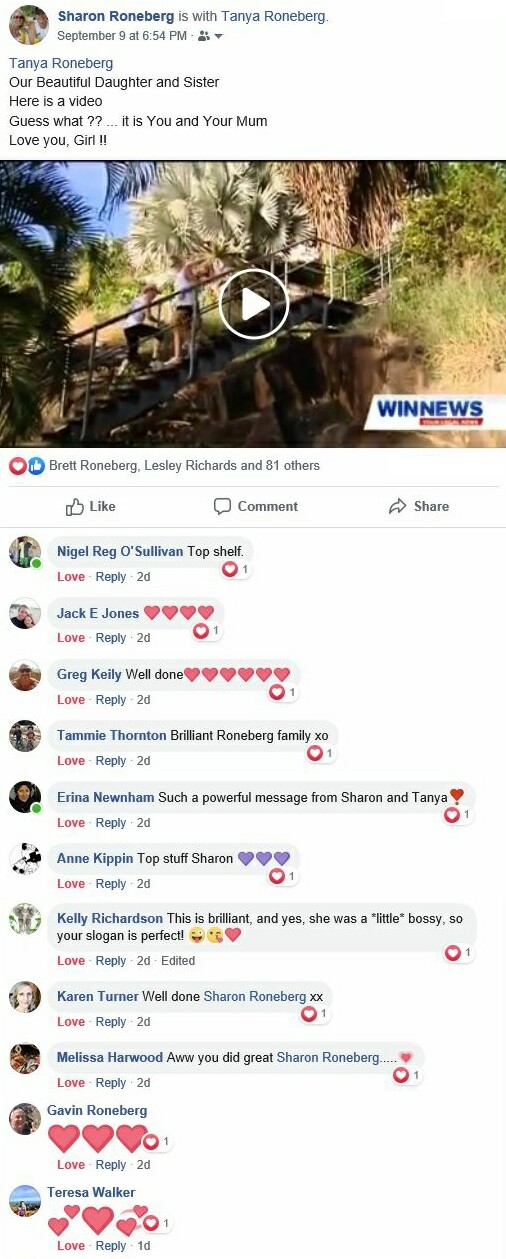Toggle Love on Jack E Jones's comment
This screenshot has width=506, height=1259.
pos(71,638)
